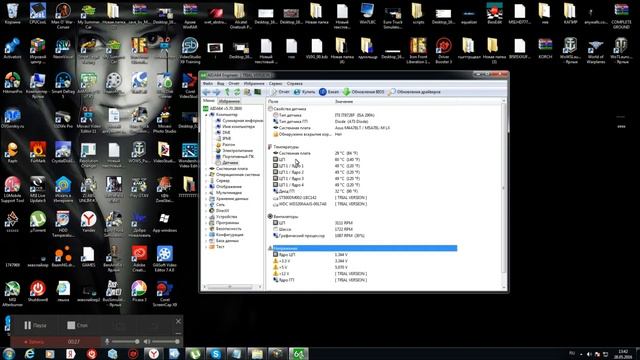Adjust the recorder speaker volume slider
This screenshot has height=360, width=640.
coord(165,342)
